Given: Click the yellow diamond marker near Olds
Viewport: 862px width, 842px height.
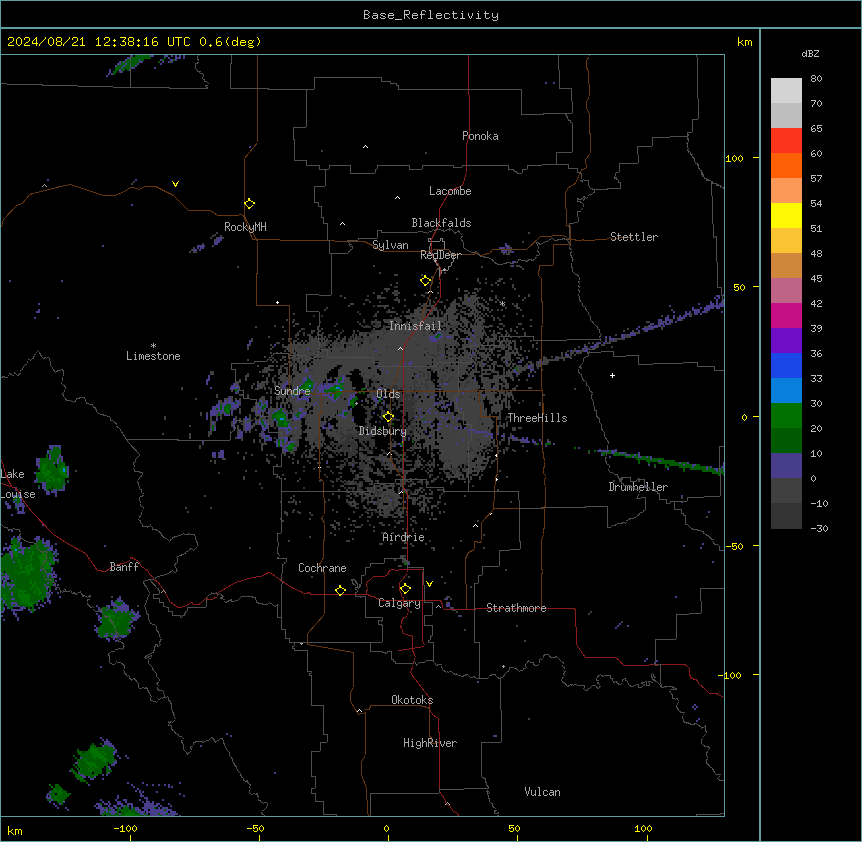Looking at the screenshot, I should (x=388, y=417).
